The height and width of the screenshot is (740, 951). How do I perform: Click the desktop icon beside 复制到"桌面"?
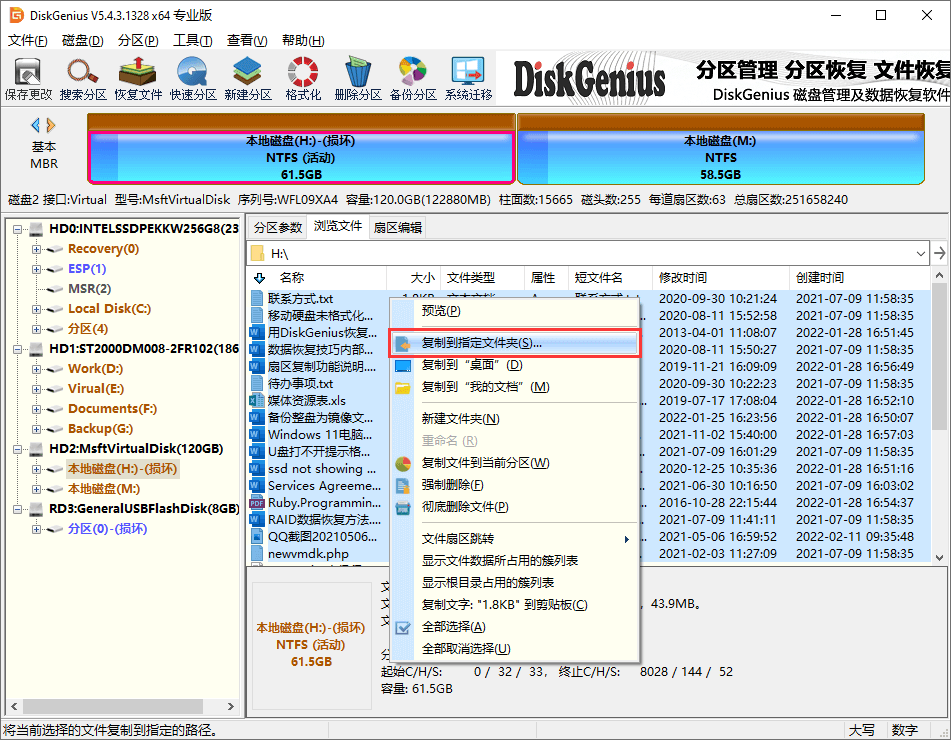pyautogui.click(x=403, y=366)
